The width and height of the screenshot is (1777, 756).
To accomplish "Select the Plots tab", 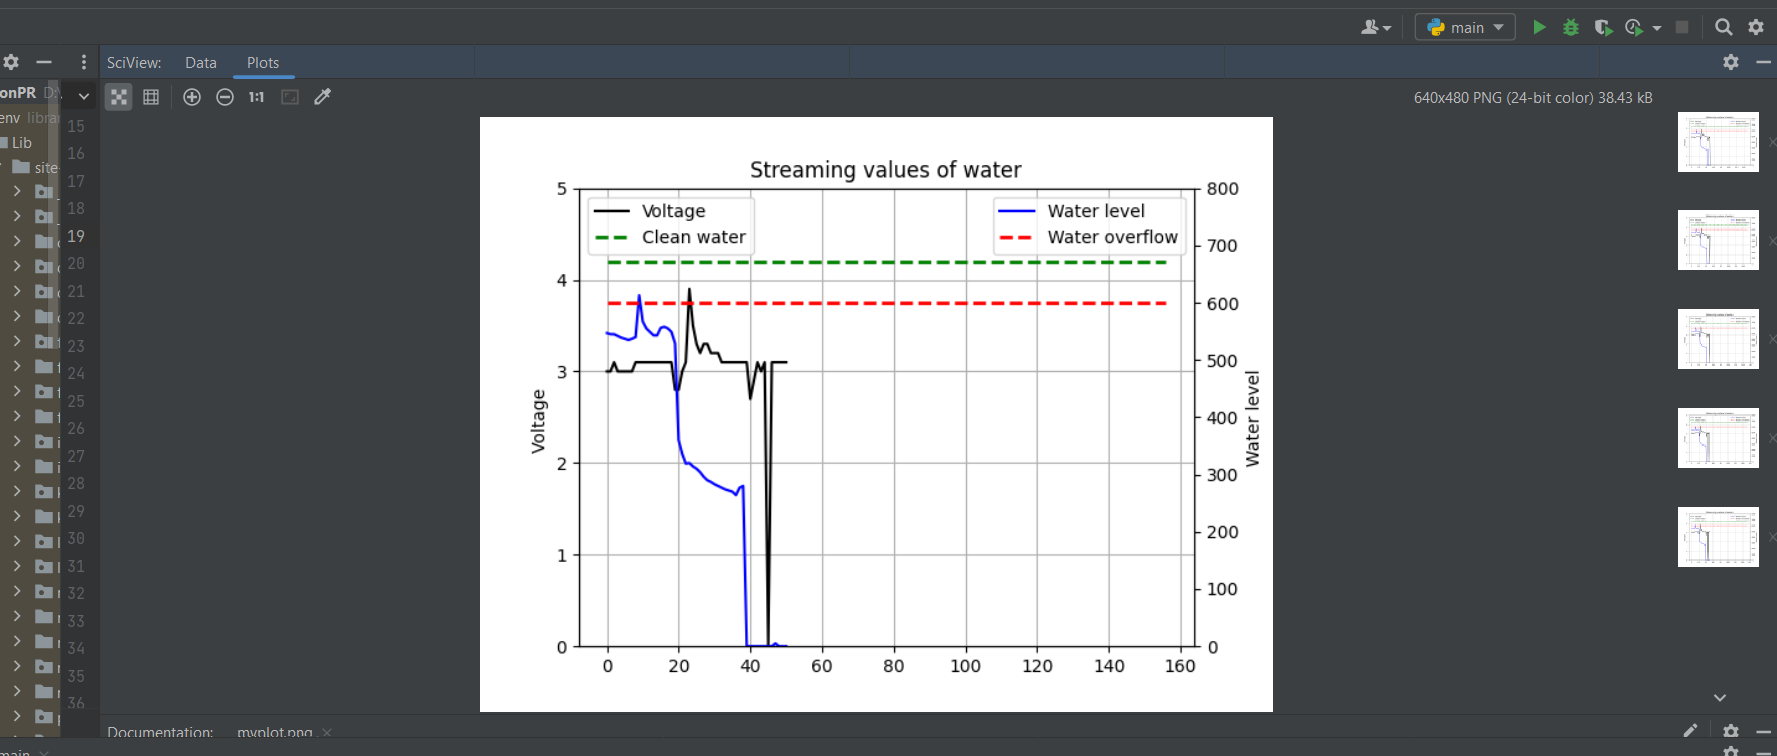I will tap(263, 62).
